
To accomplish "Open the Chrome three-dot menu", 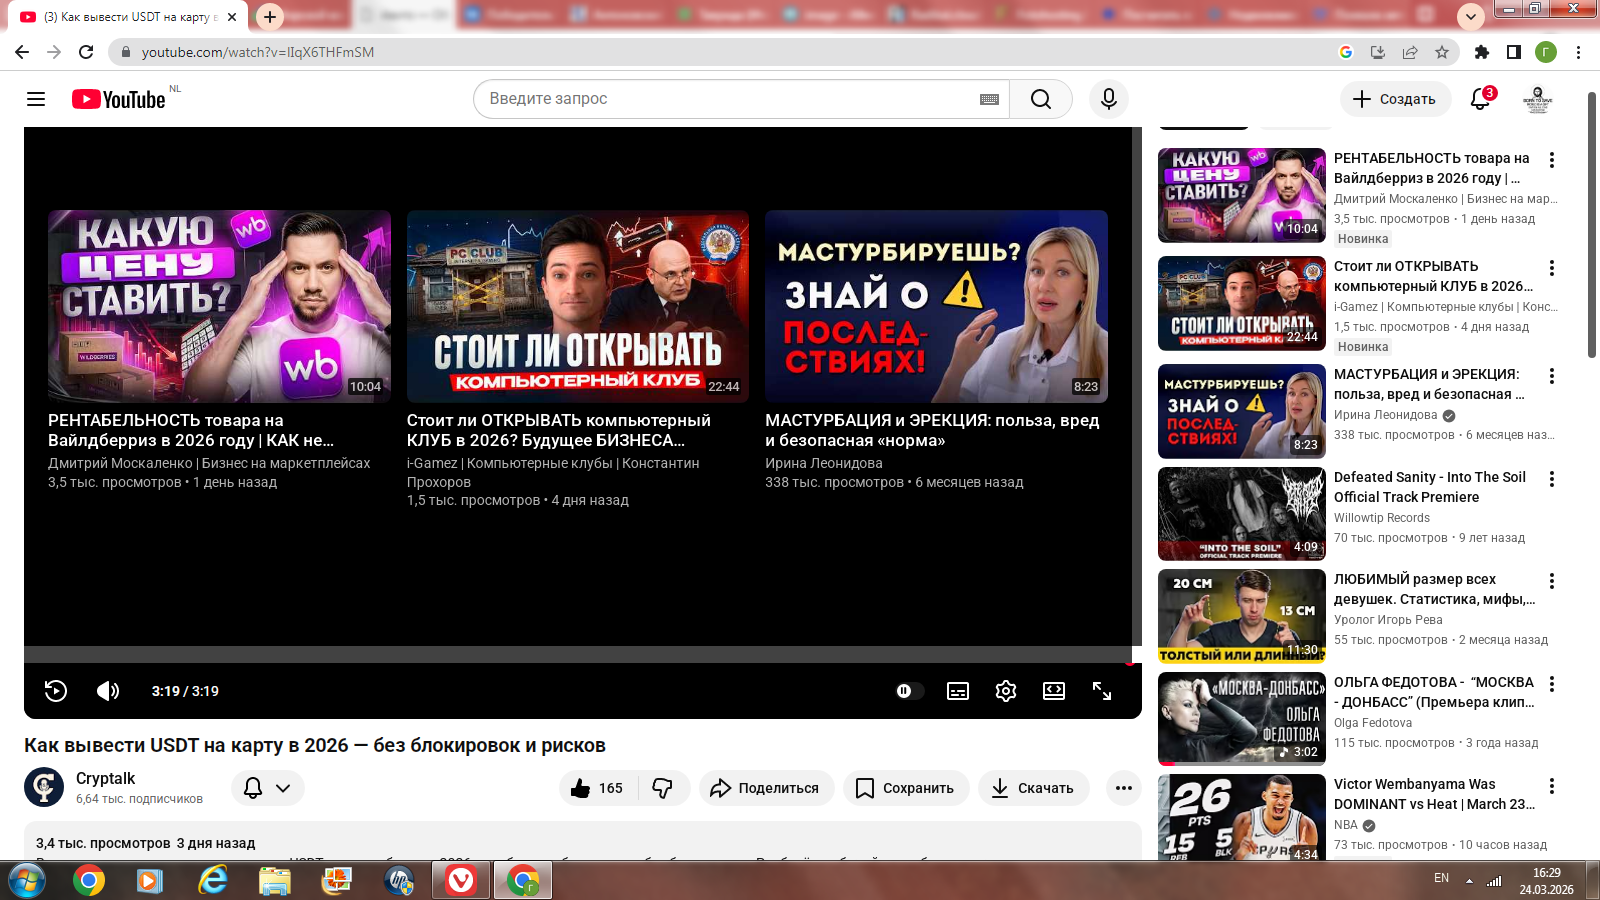I will (x=1579, y=52).
